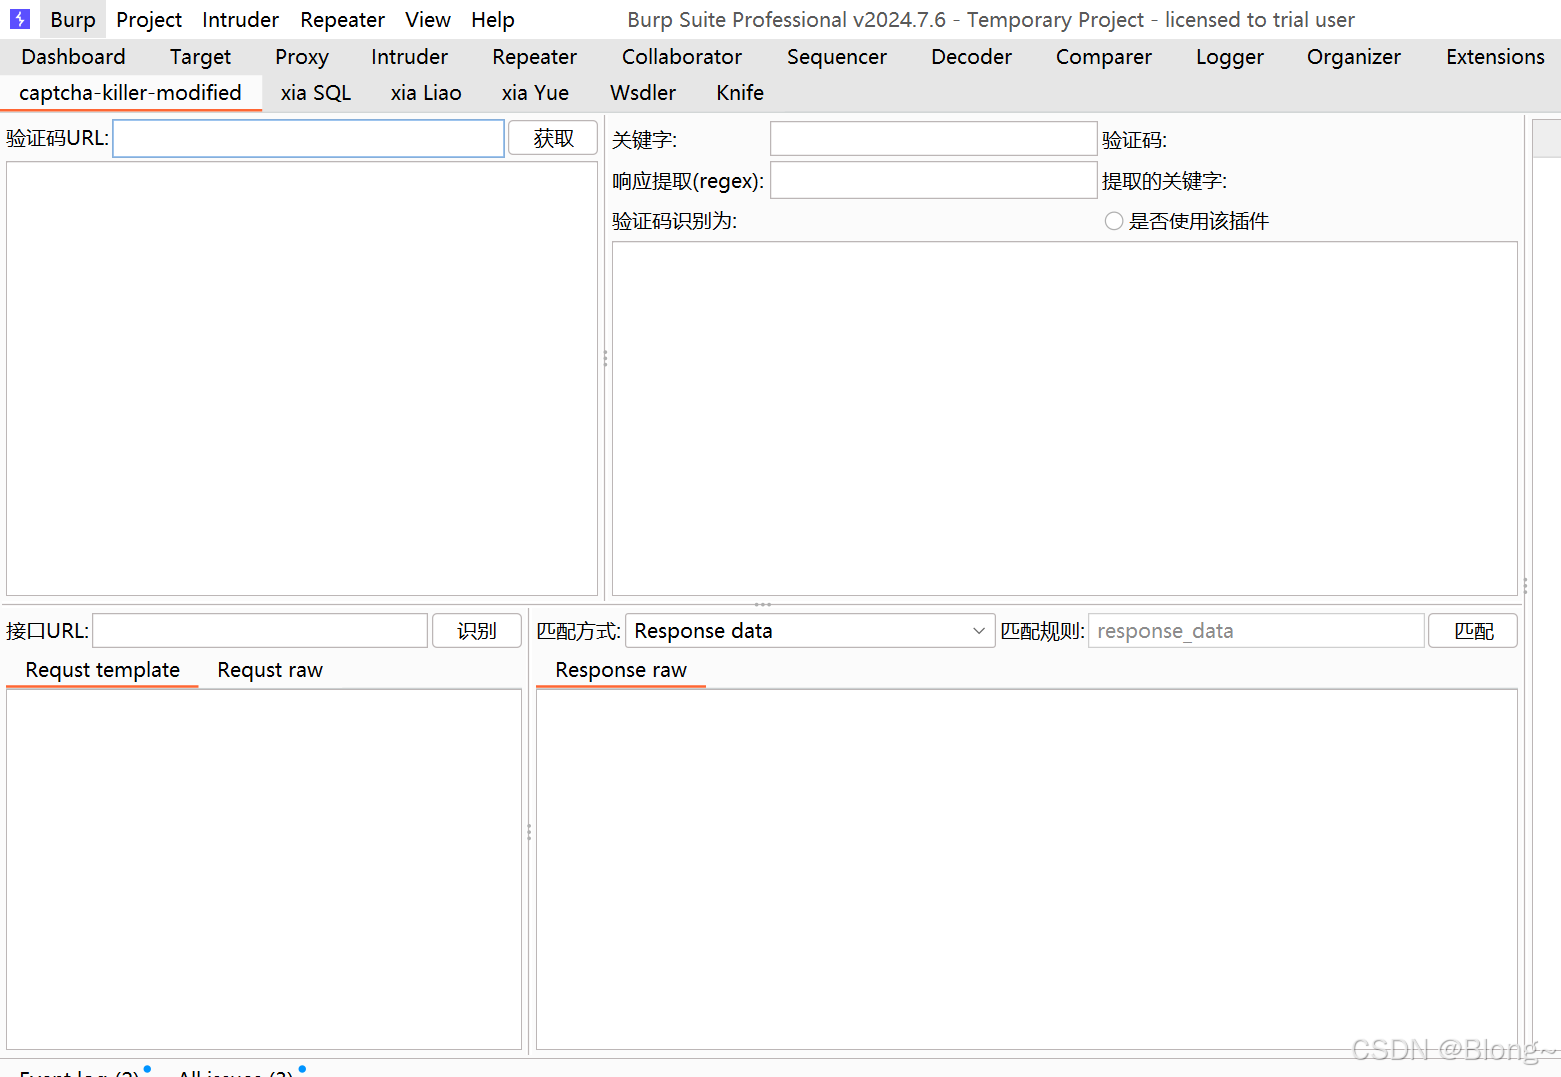Switch to the Proxy tab
1561x1077 pixels.
click(x=302, y=57)
